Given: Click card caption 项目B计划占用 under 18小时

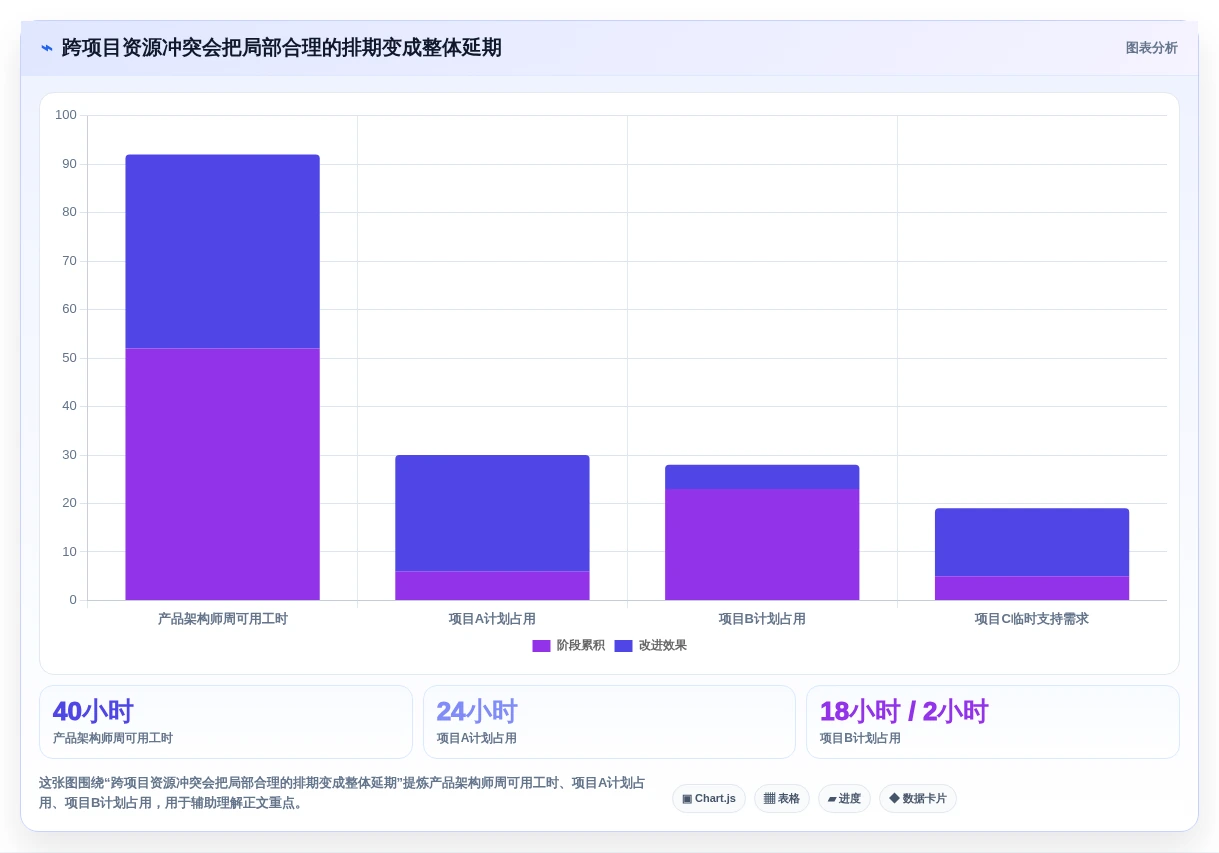Looking at the screenshot, I should [x=860, y=739].
